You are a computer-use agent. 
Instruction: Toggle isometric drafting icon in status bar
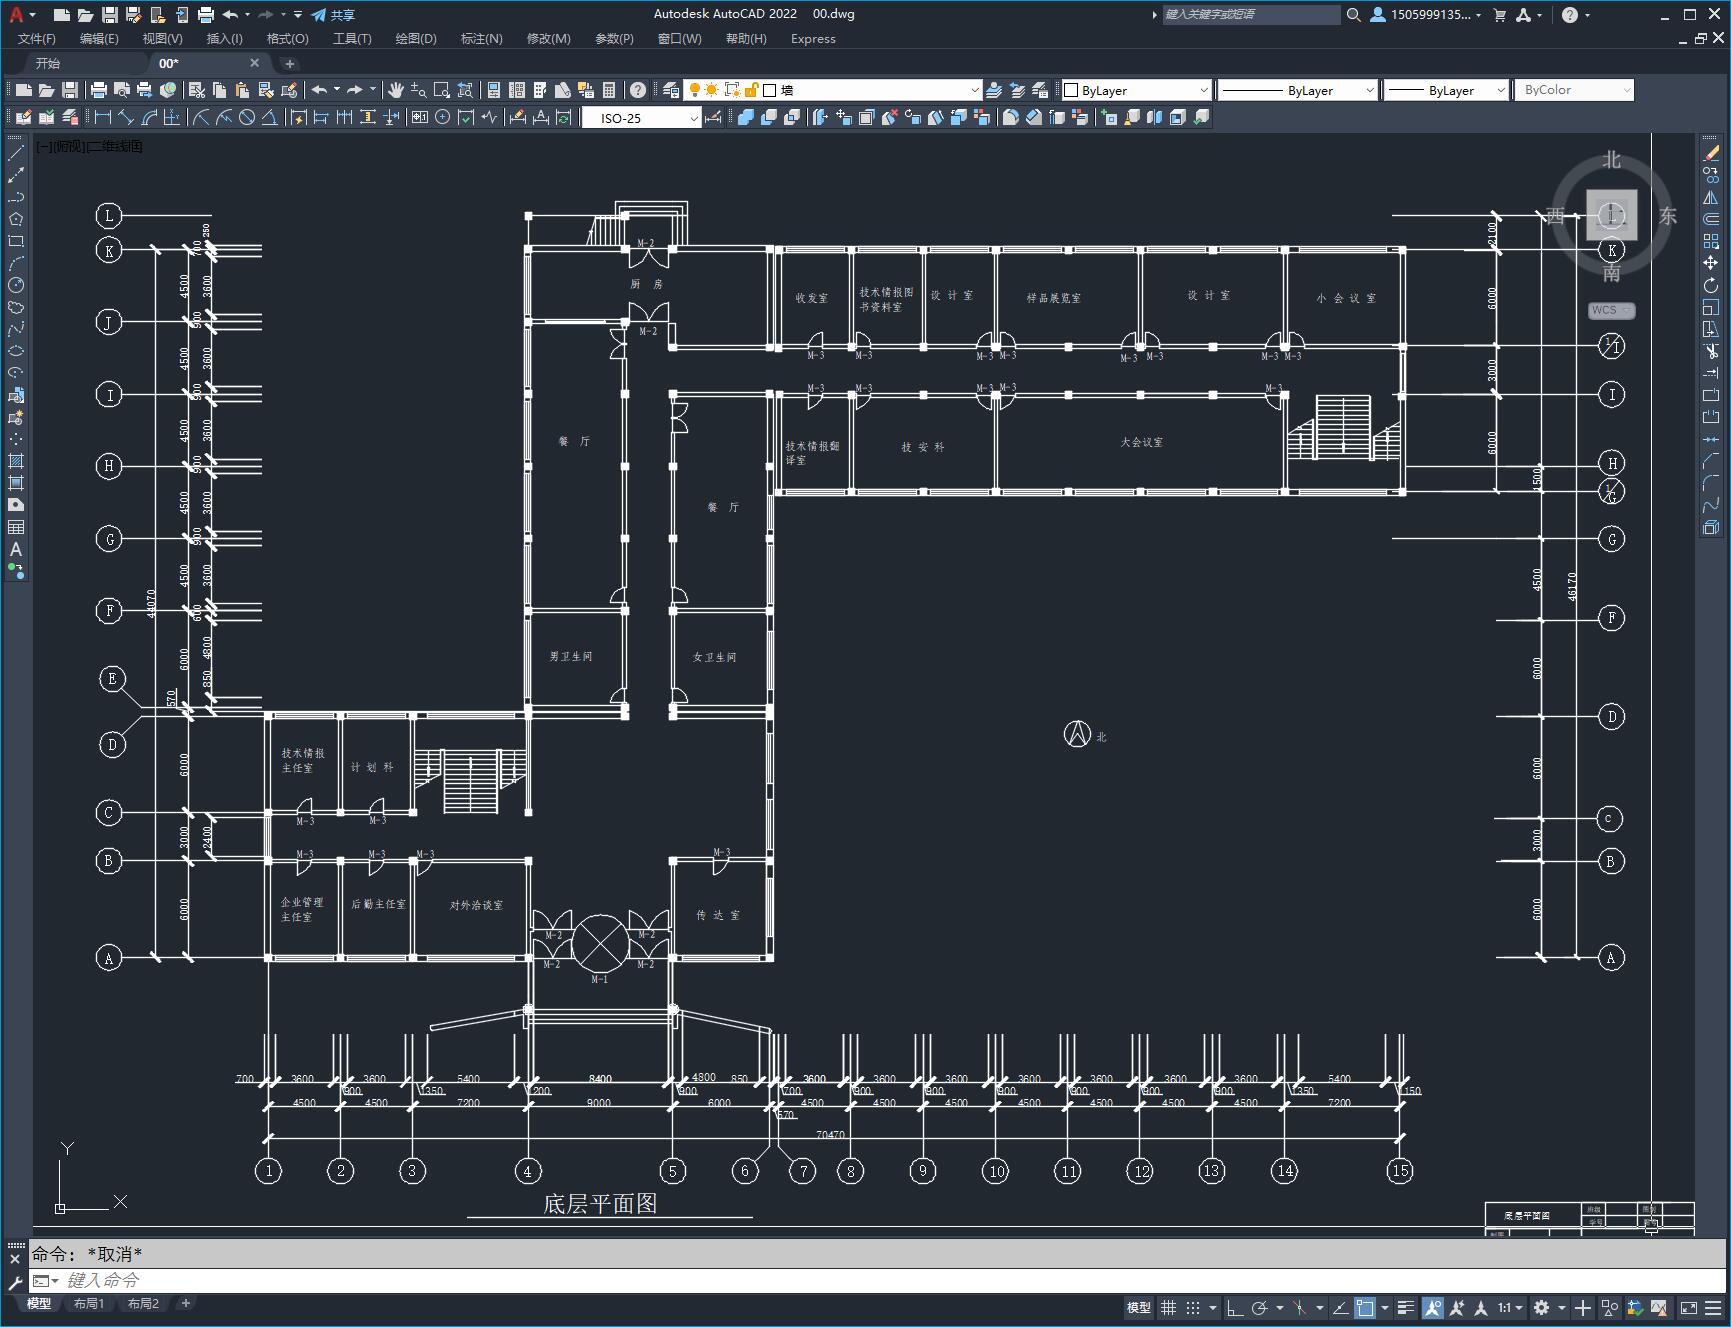(x=1299, y=1307)
